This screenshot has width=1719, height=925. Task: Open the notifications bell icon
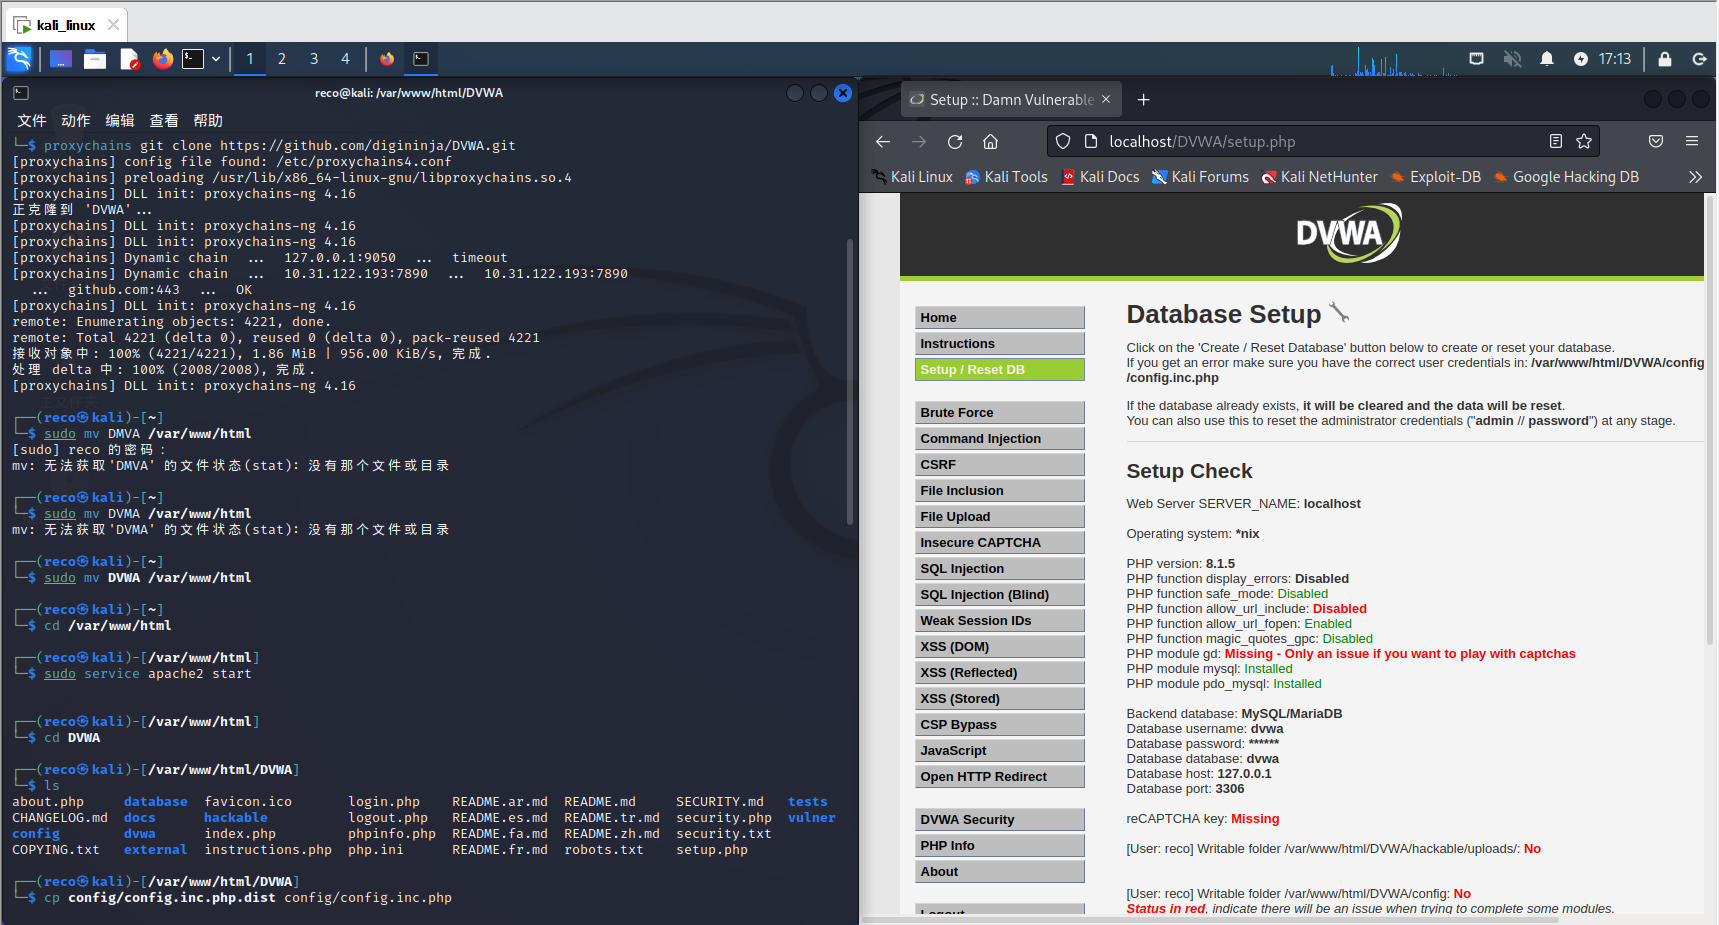[x=1547, y=59]
